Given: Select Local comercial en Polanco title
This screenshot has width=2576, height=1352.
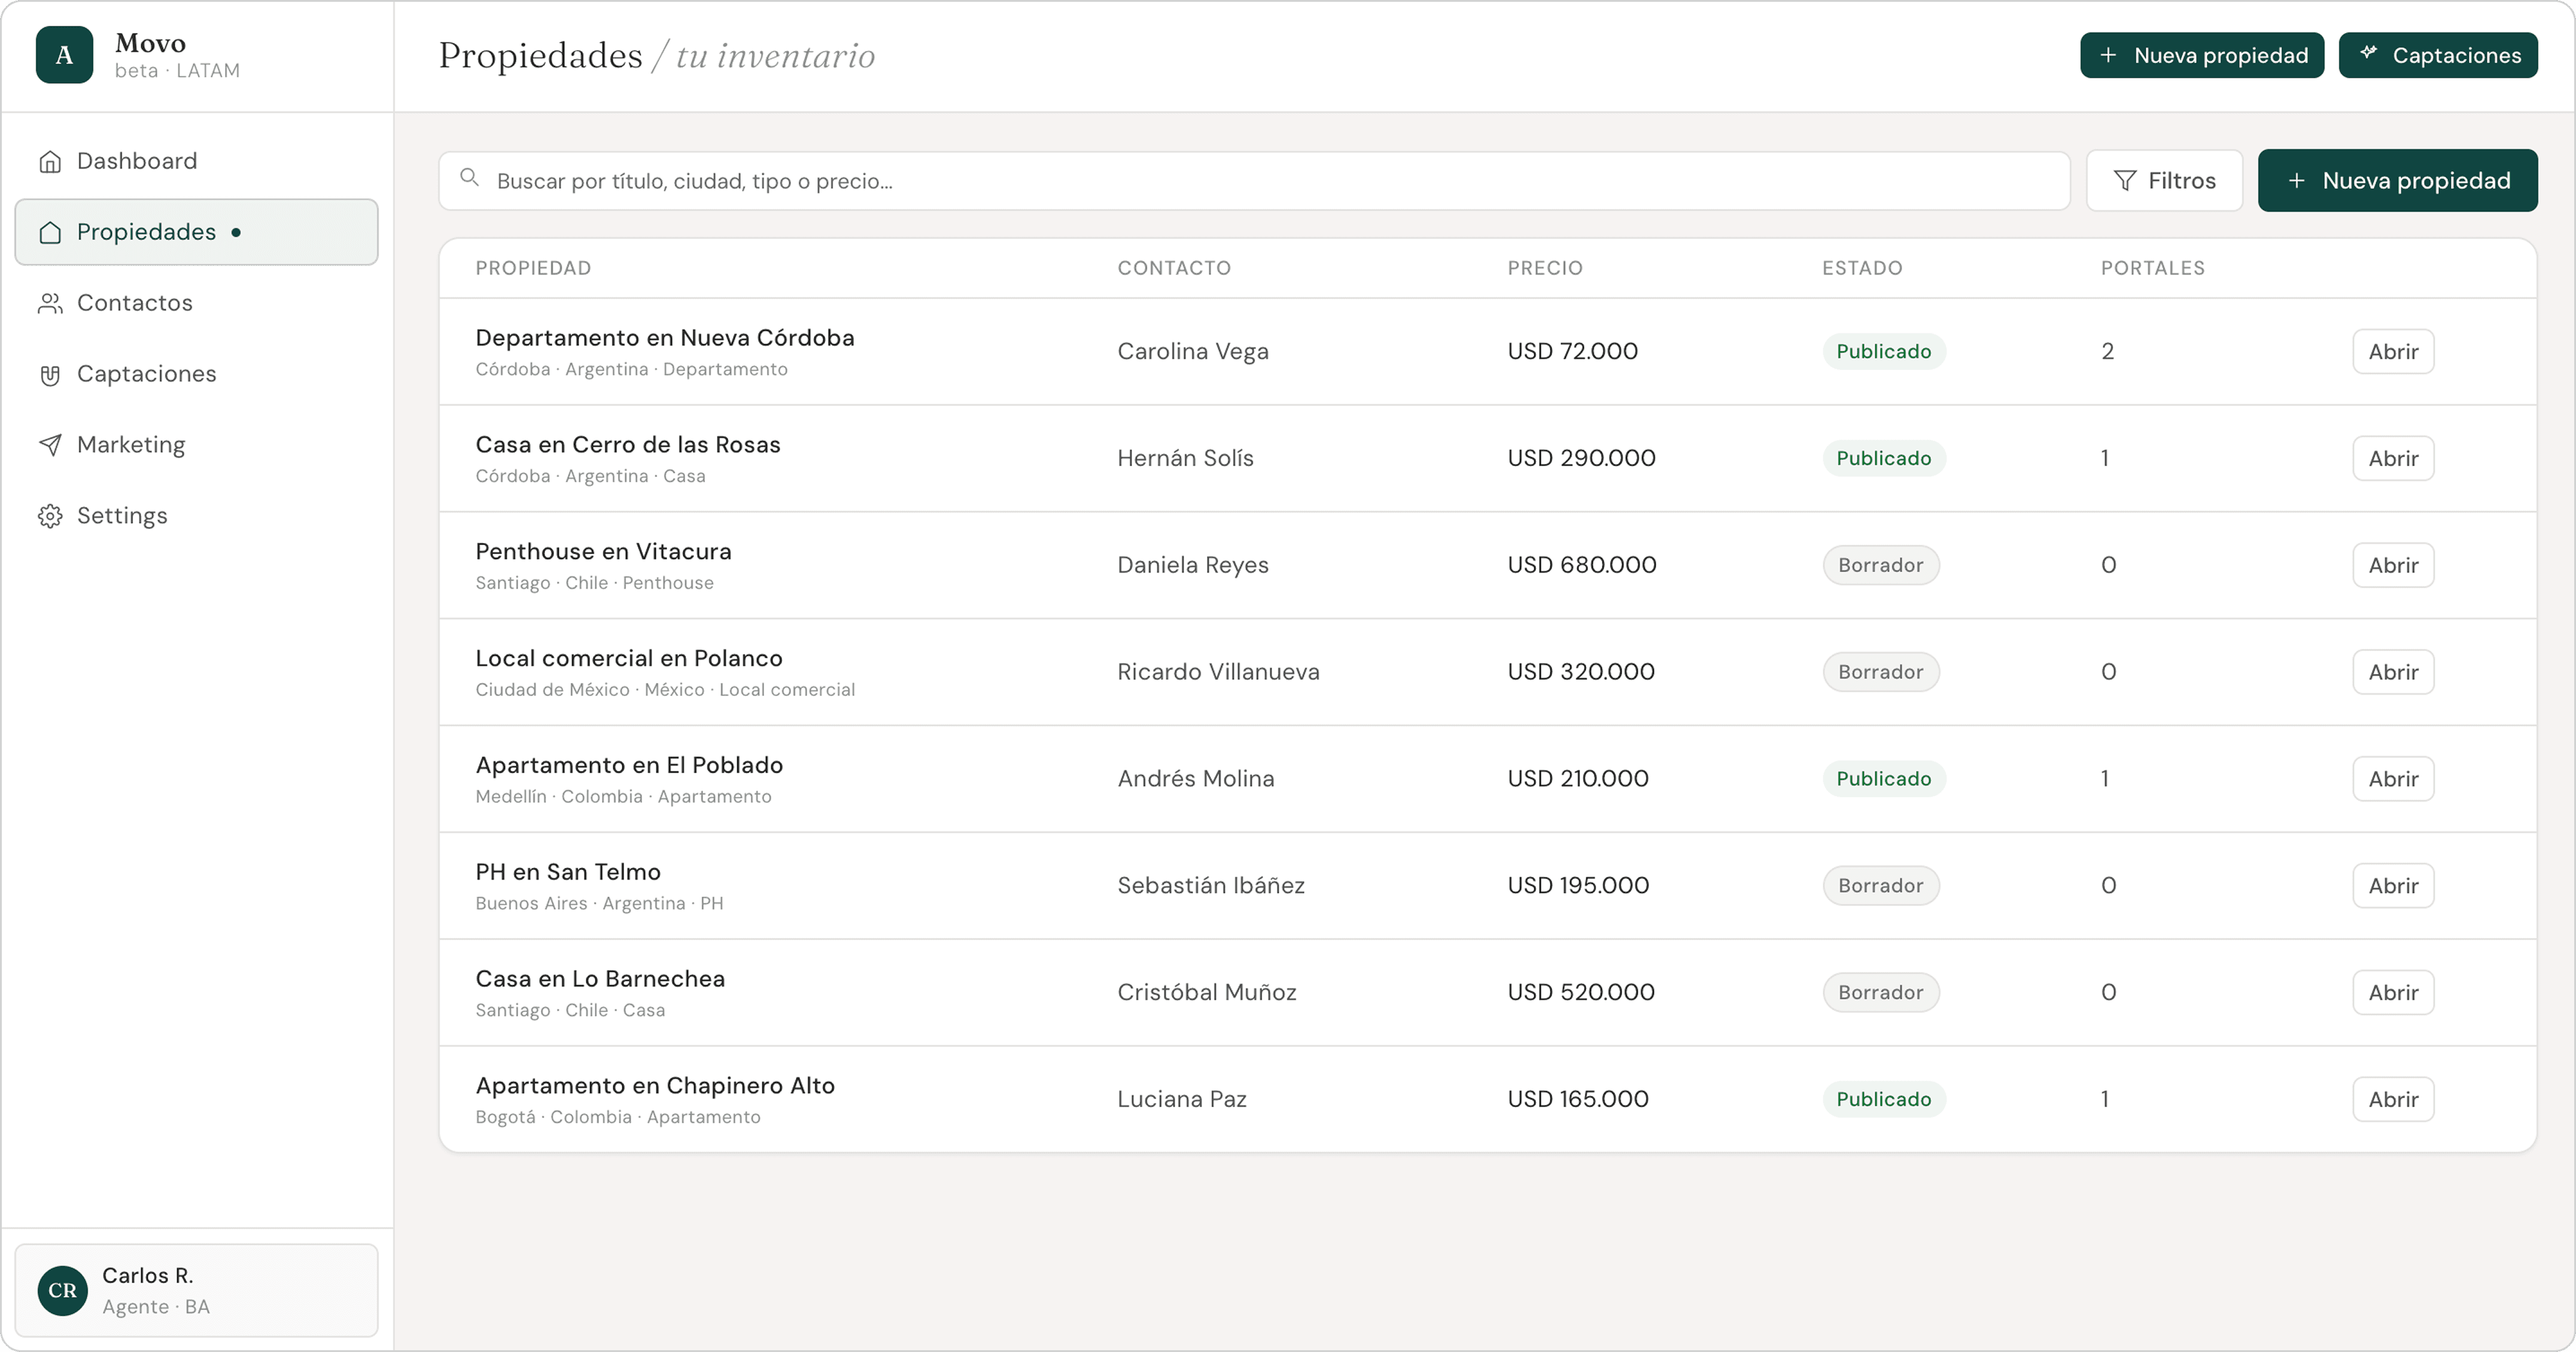Looking at the screenshot, I should pos(629,658).
